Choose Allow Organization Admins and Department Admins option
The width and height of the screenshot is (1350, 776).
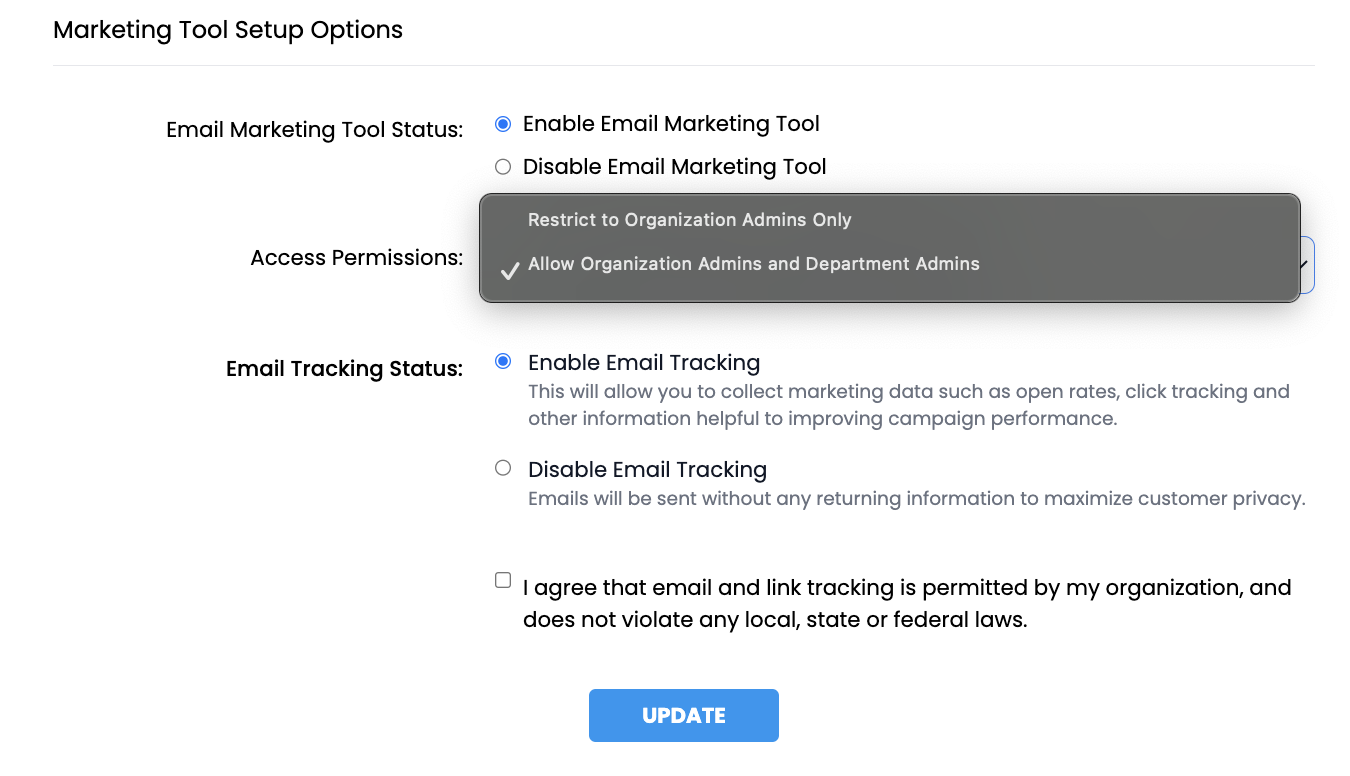(x=753, y=264)
